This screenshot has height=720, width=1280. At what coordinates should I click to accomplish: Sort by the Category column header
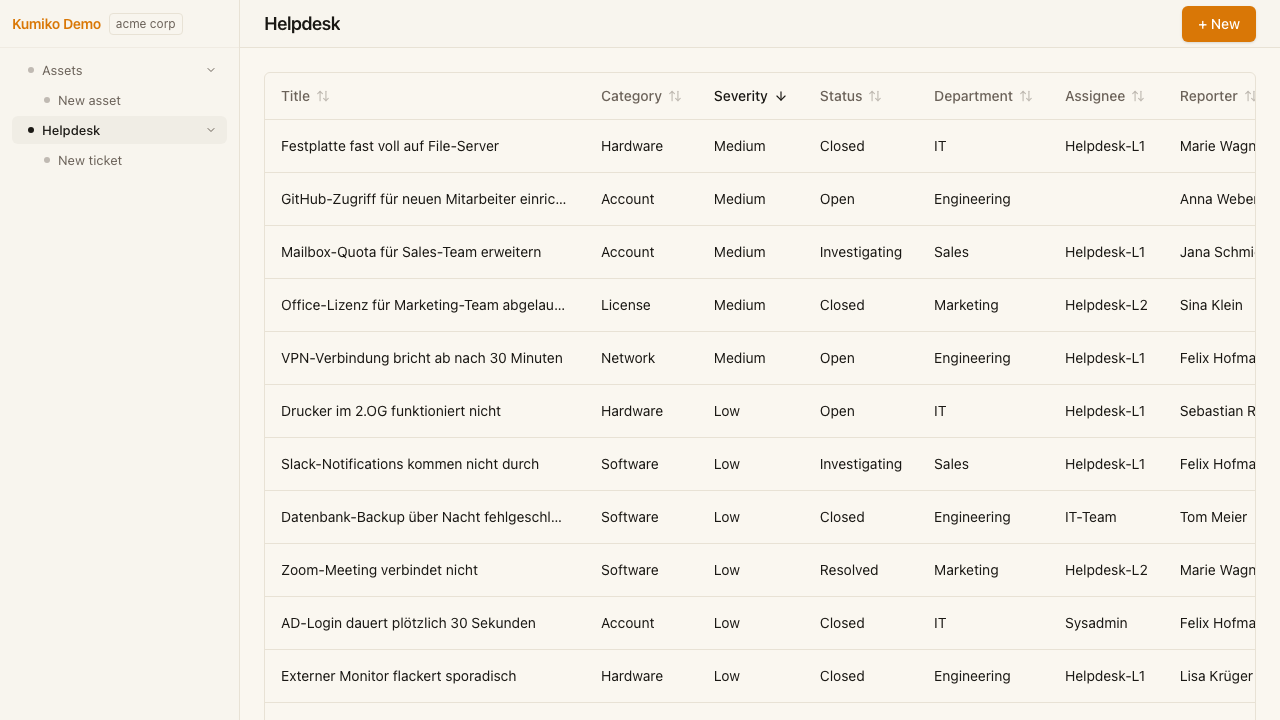click(x=641, y=96)
